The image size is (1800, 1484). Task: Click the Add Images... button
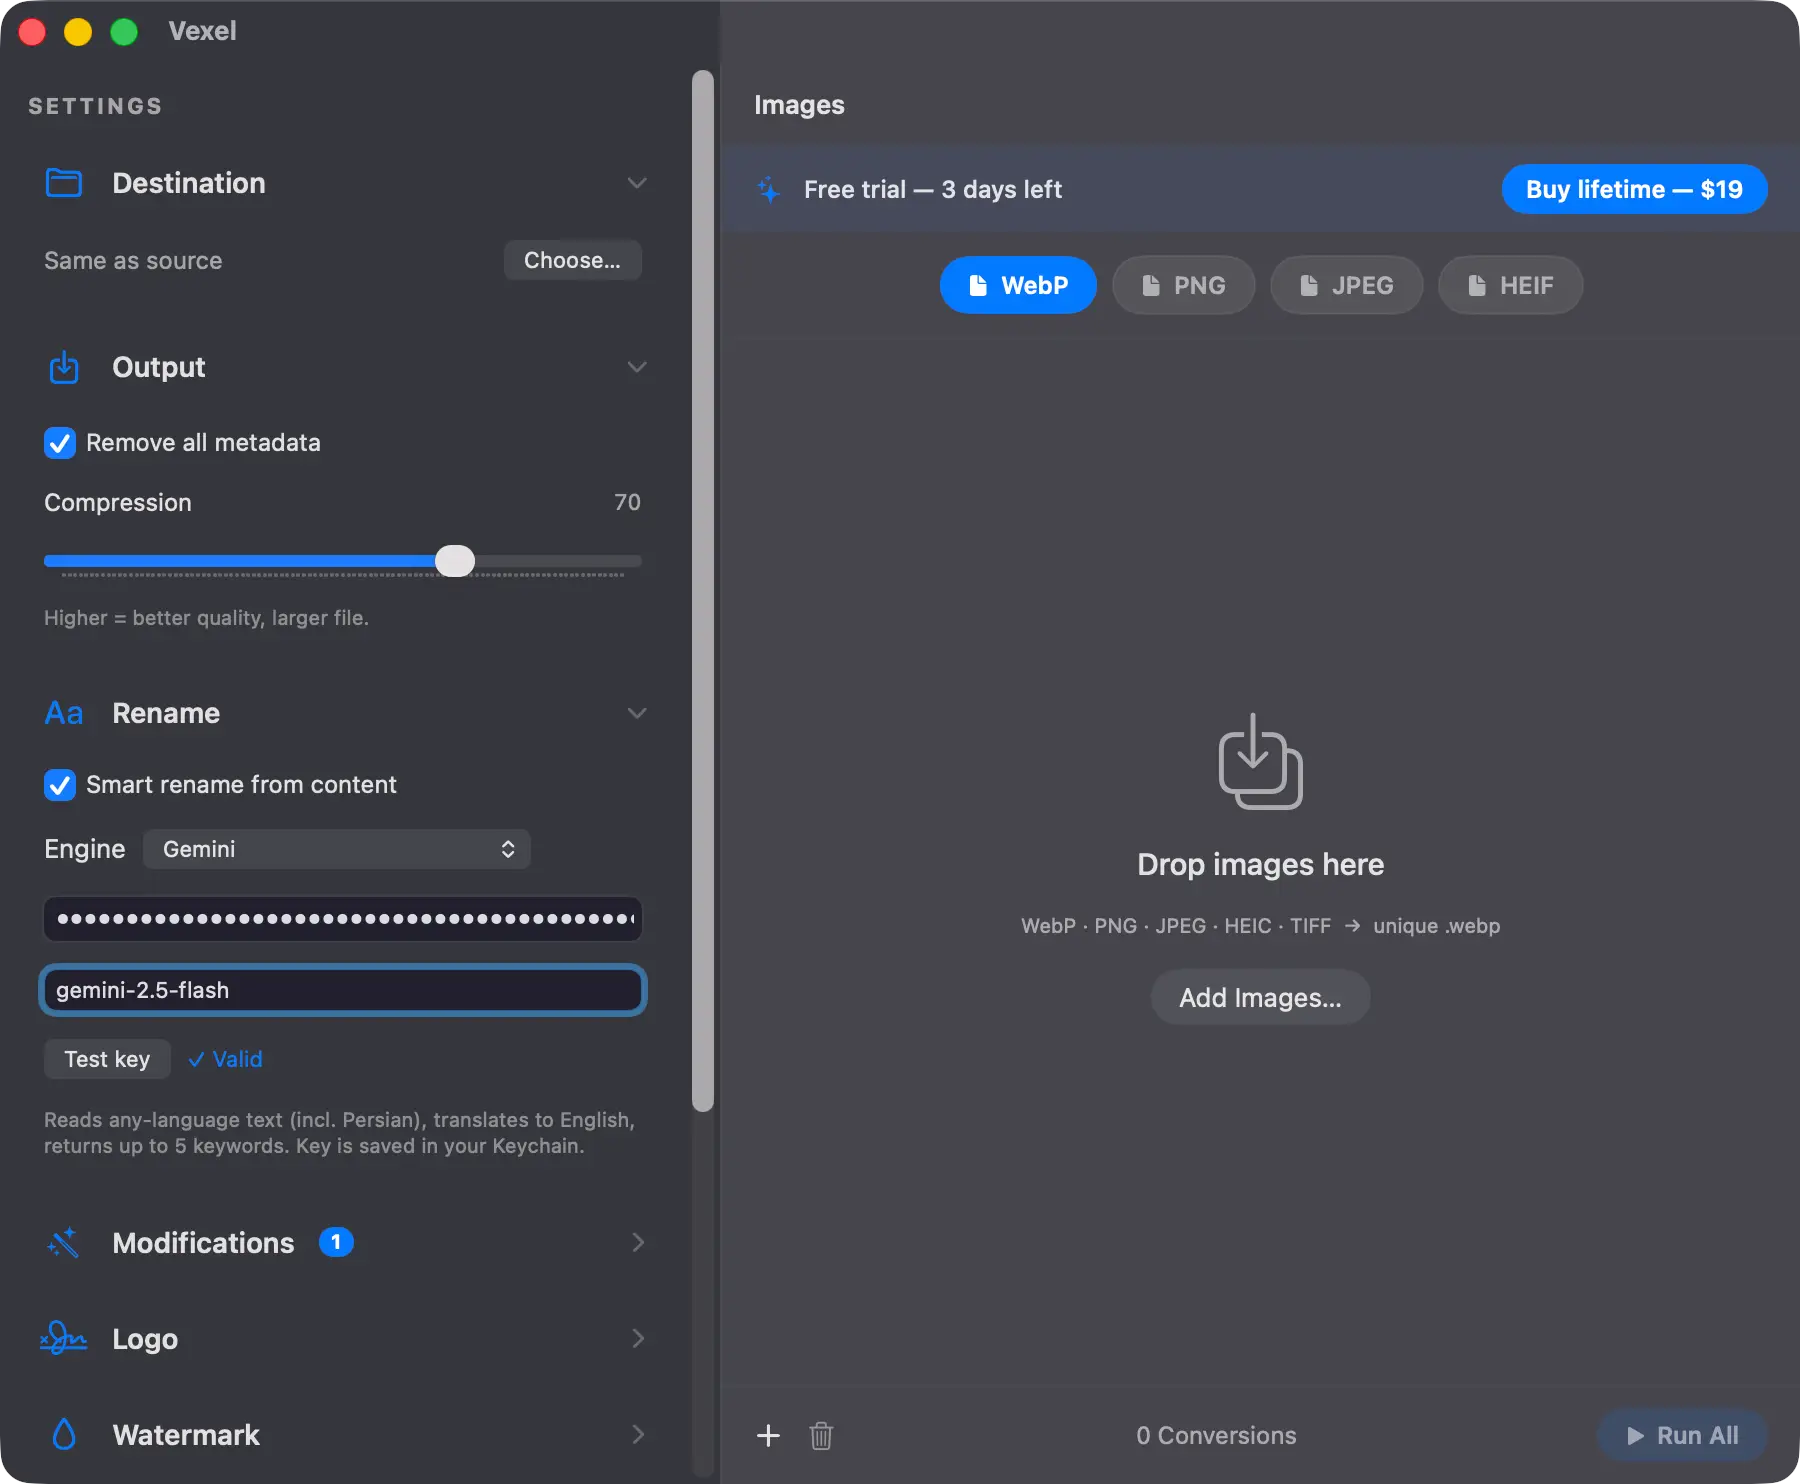pos(1260,997)
